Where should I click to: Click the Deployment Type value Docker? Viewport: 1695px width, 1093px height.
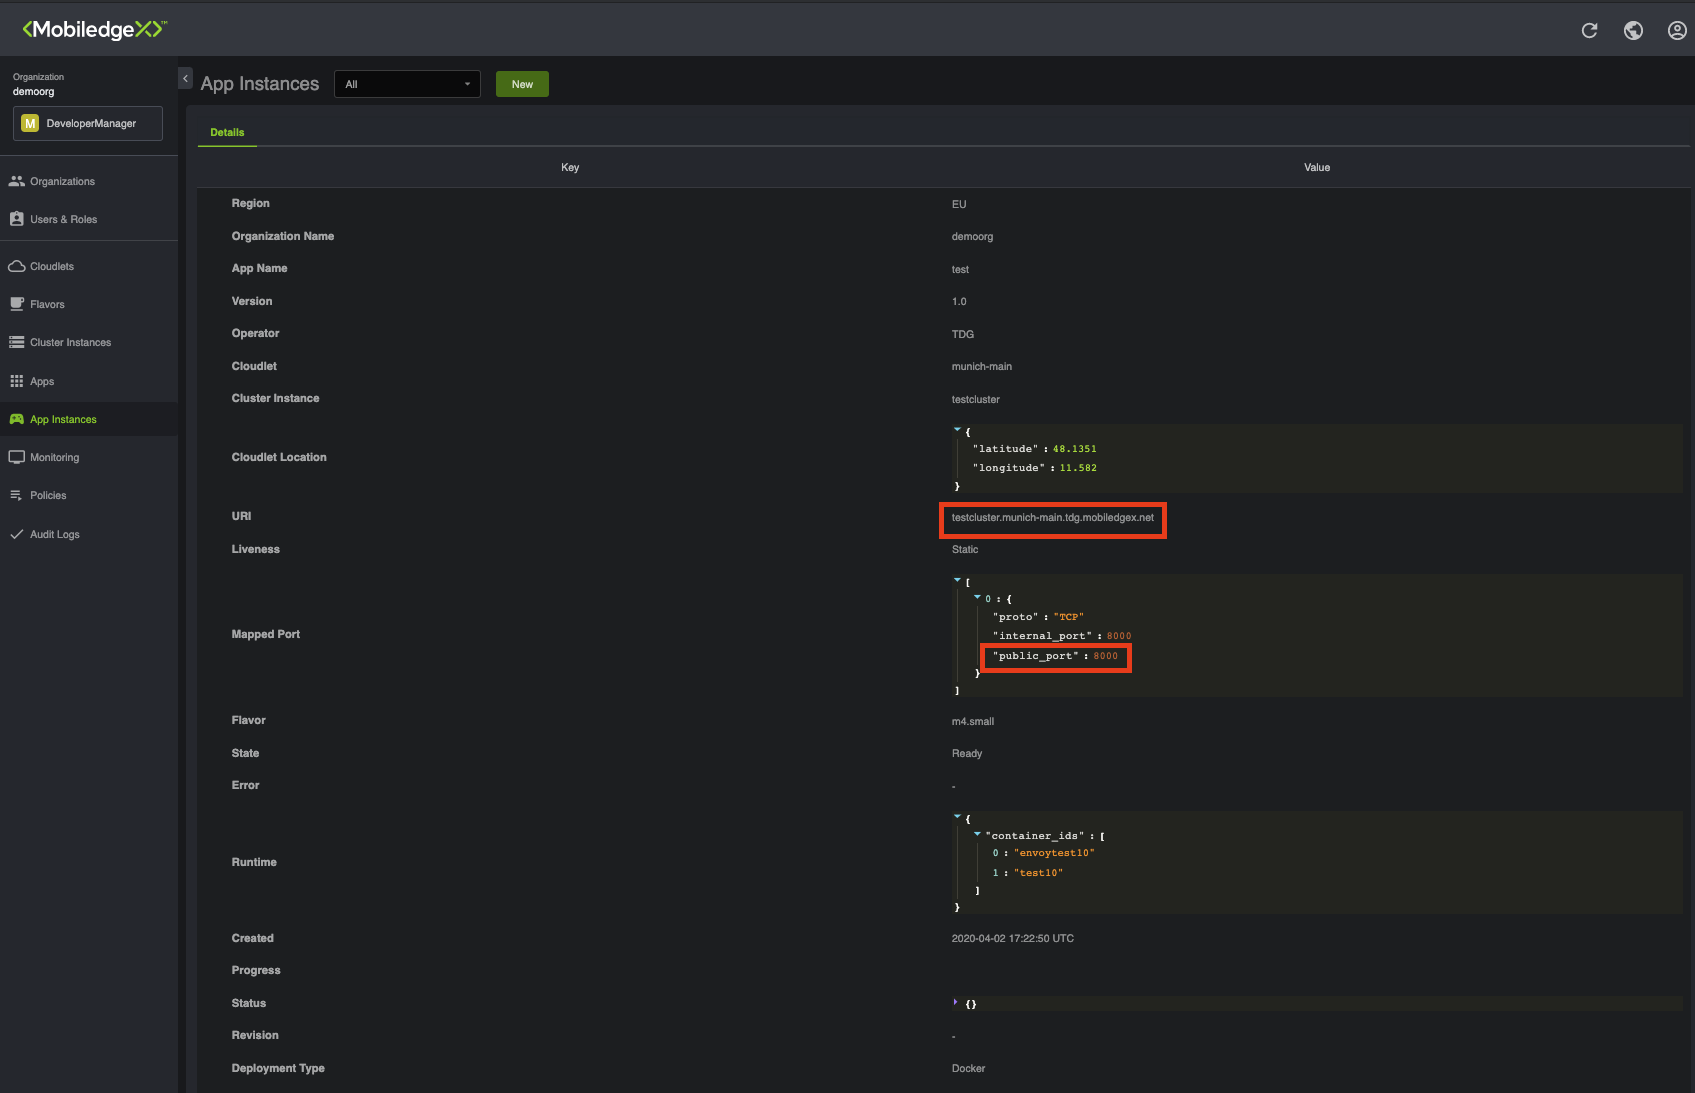pyautogui.click(x=968, y=1069)
